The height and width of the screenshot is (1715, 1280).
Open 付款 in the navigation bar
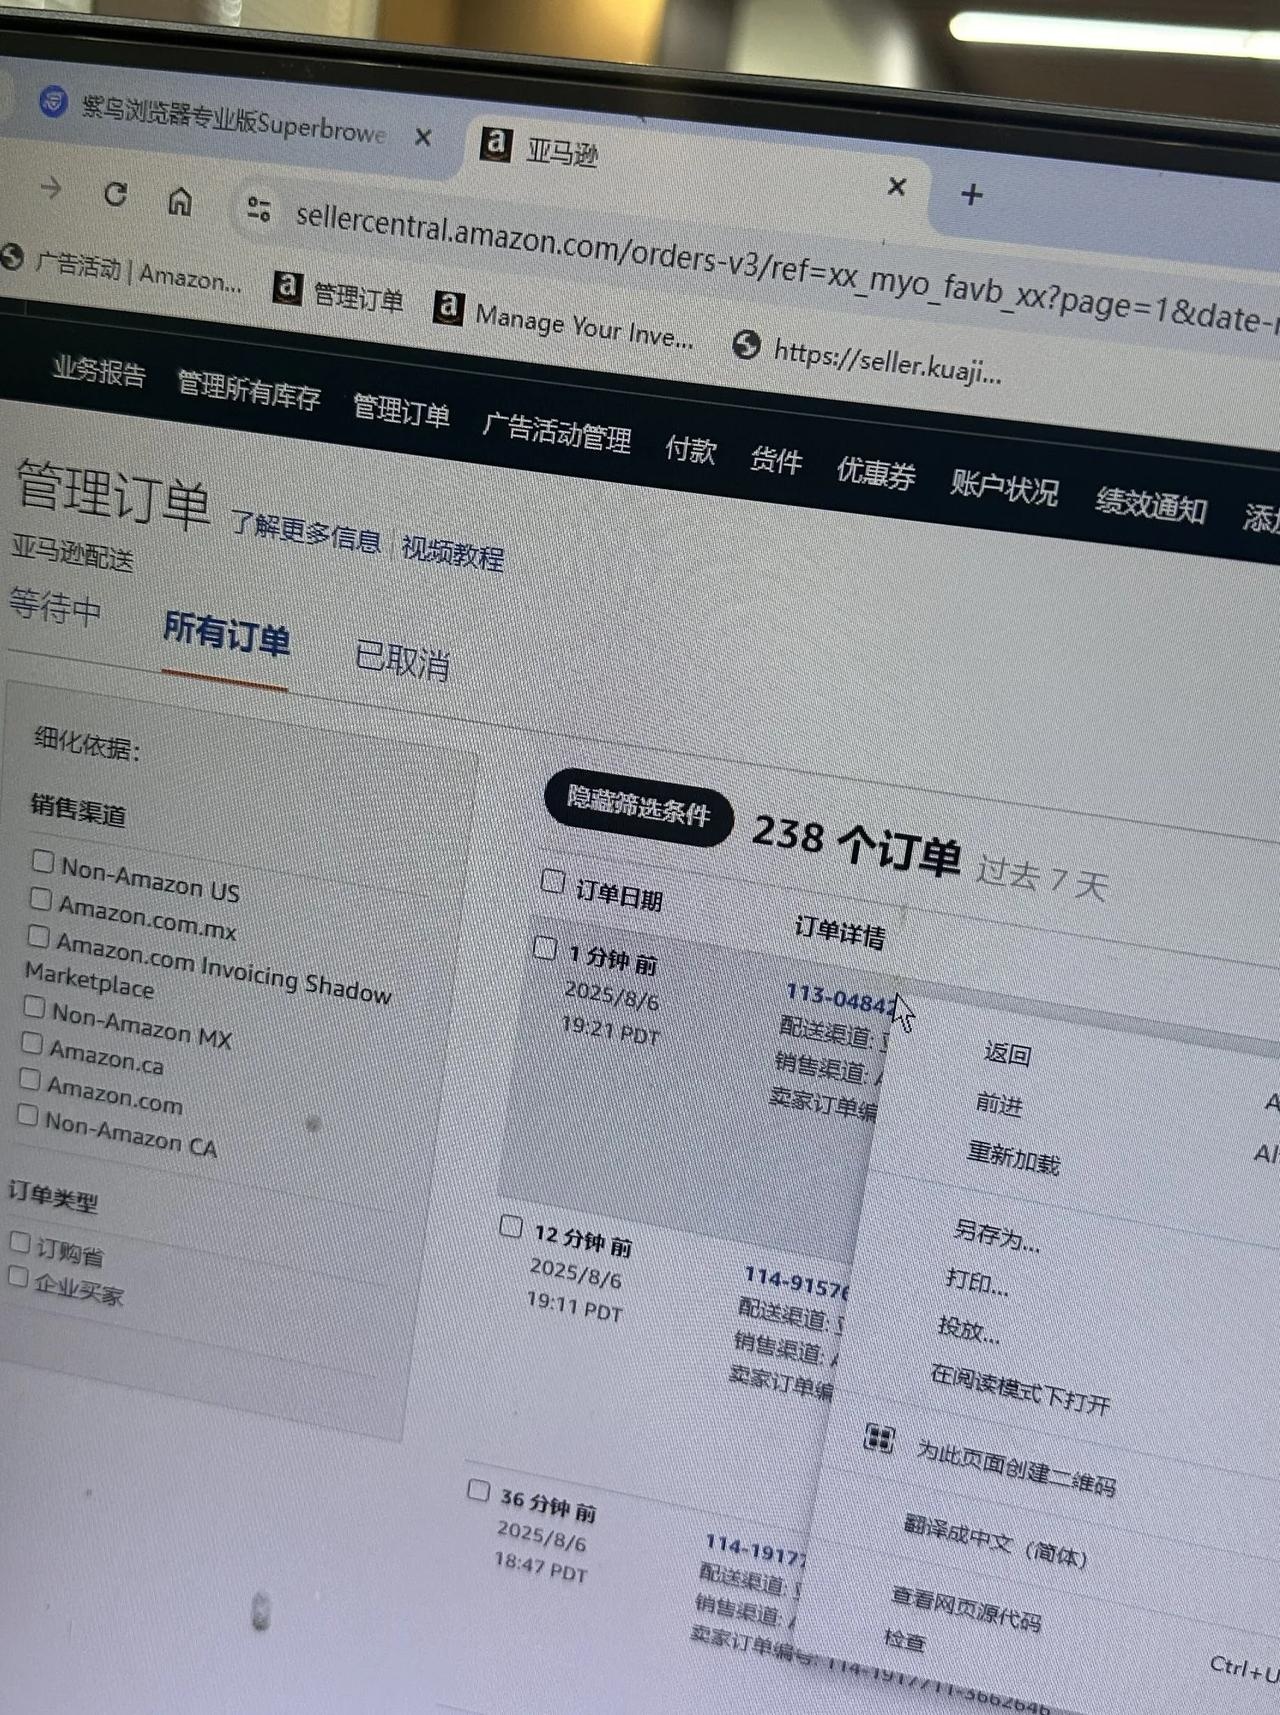691,449
